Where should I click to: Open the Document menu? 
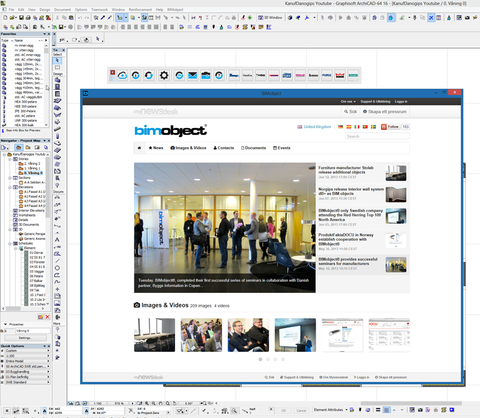62,10
